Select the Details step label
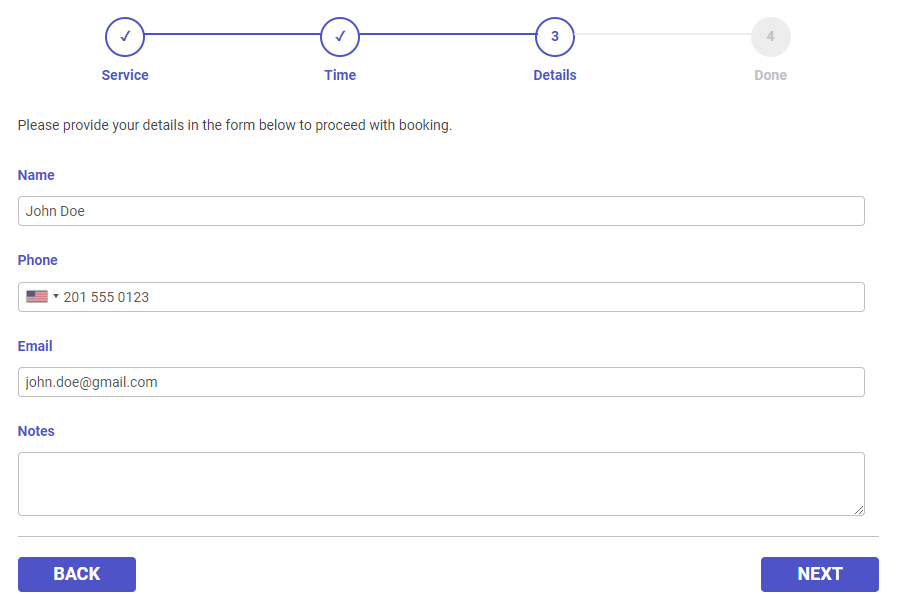Screen dimensions: 901x610 click(x=555, y=75)
